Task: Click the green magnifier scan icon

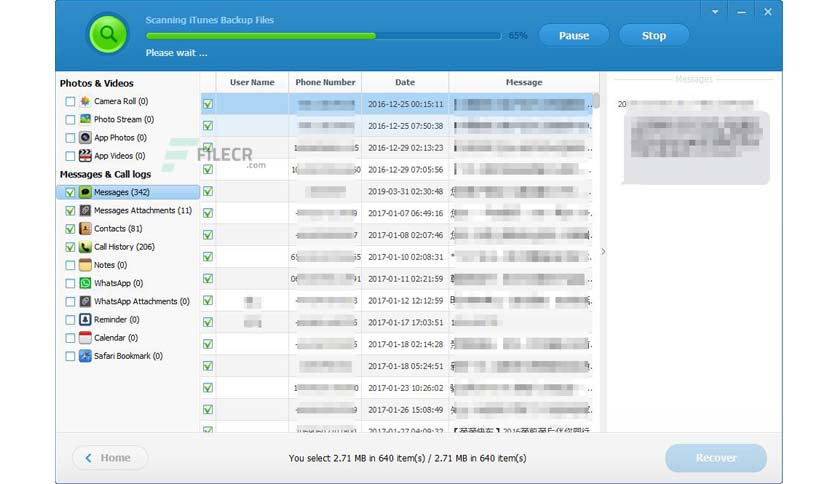Action: [108, 34]
